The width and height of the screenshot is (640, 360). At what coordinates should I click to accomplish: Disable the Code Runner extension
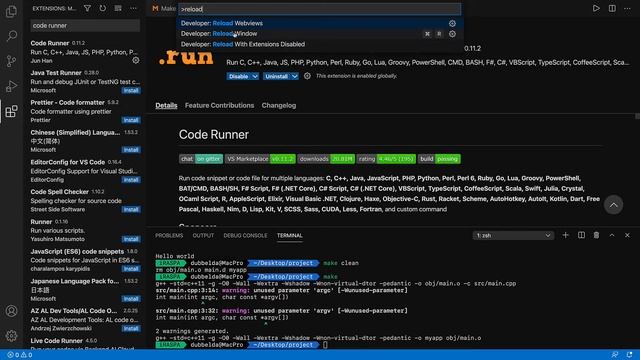(239, 76)
